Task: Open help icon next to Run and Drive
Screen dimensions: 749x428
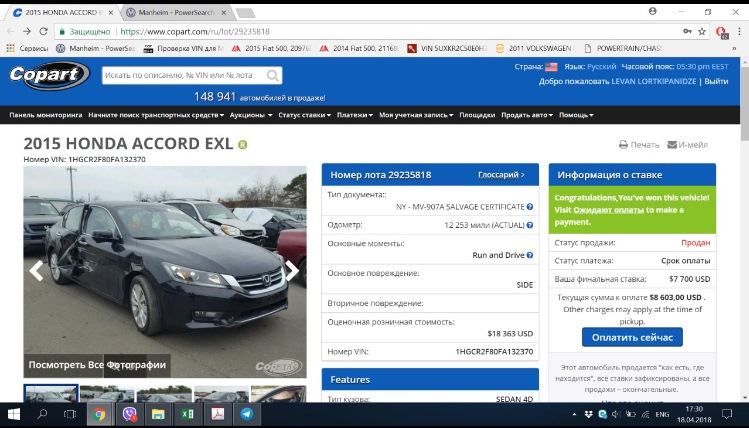Action: [530, 255]
